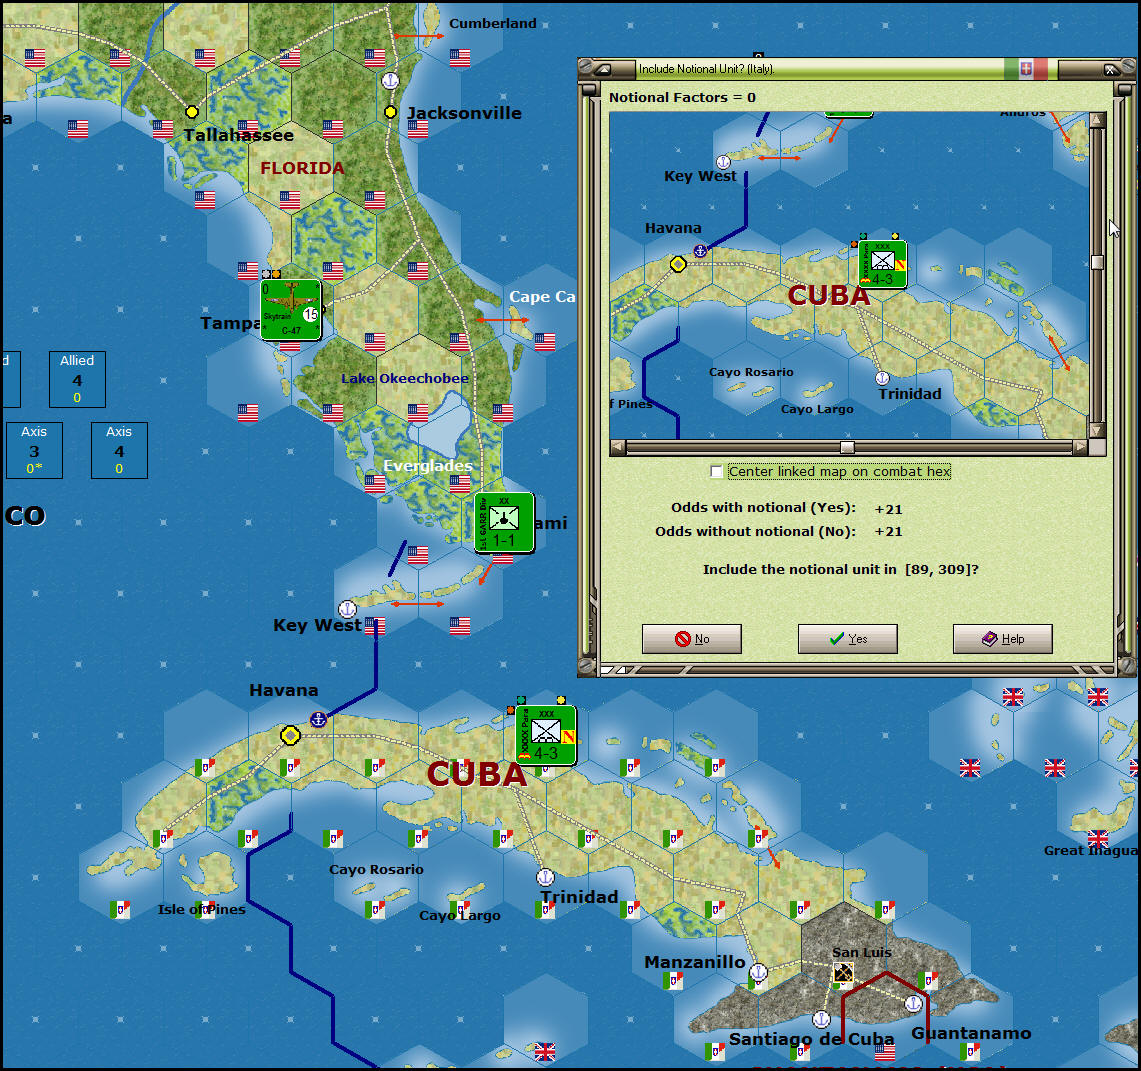The height and width of the screenshot is (1071, 1141).
Task: Click the Key West anchor in the dialog mini-map
Action: click(723, 162)
